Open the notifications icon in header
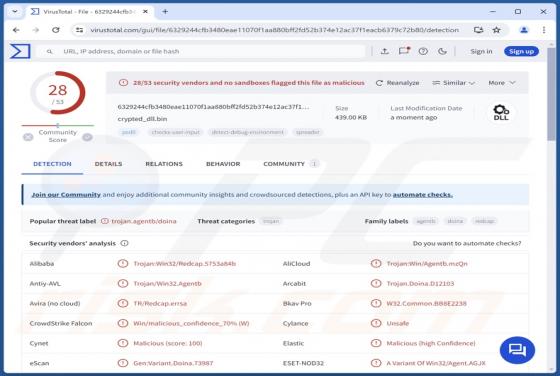 [x=404, y=51]
